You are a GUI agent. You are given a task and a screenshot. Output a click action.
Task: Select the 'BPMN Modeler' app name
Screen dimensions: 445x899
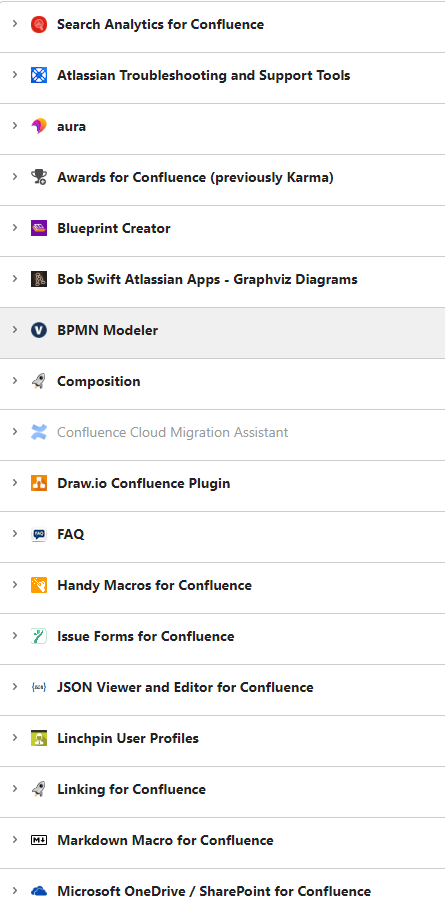tap(107, 330)
